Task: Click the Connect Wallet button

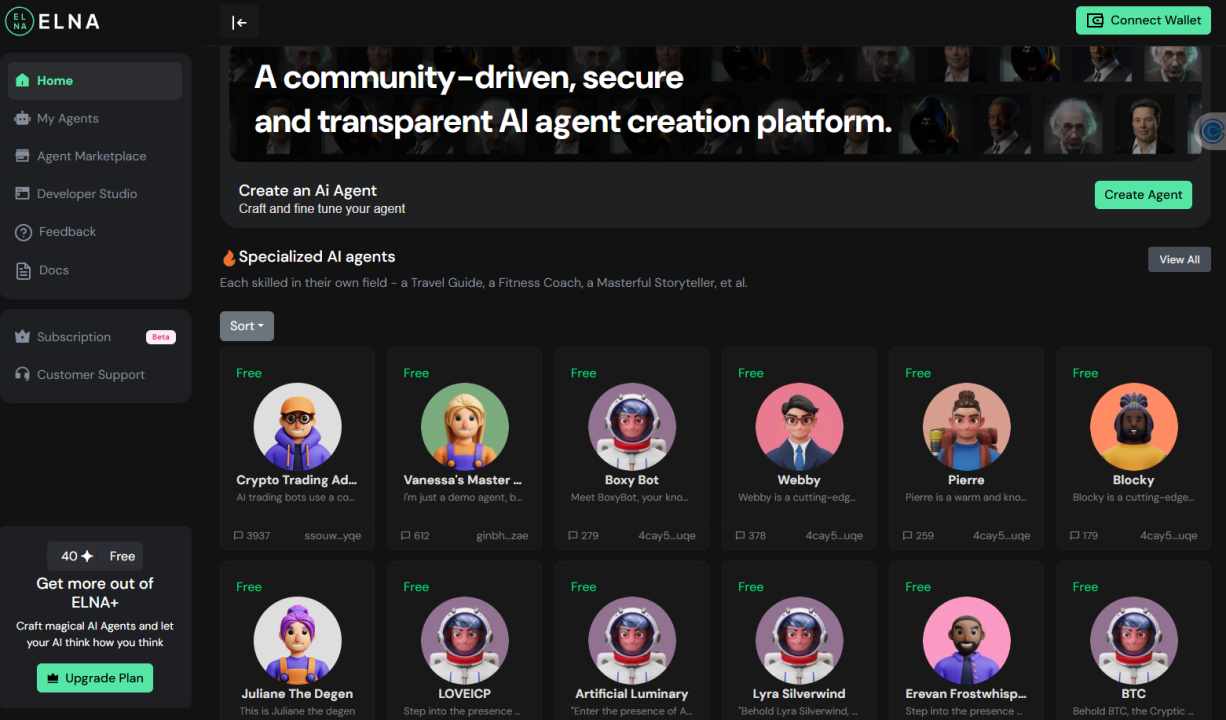Action: tap(1143, 20)
